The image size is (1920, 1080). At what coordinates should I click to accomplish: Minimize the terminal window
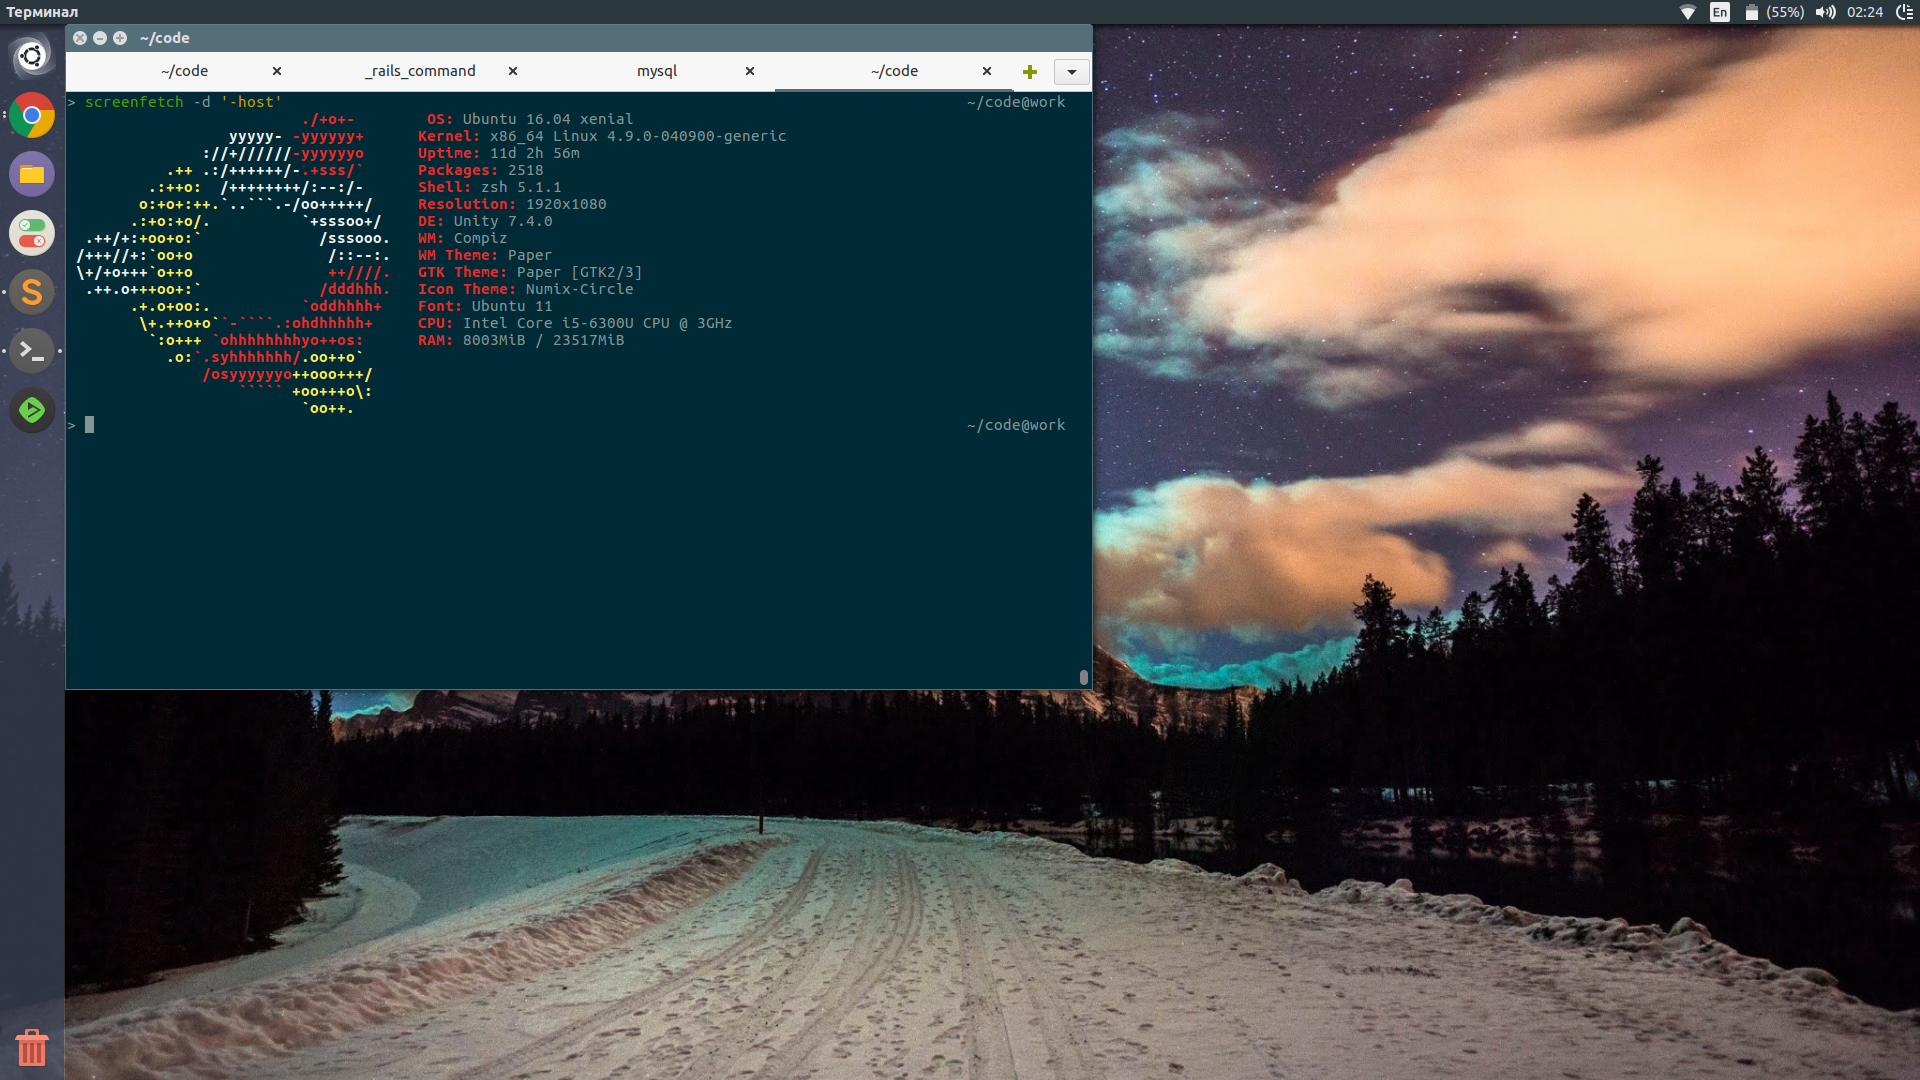click(x=100, y=38)
